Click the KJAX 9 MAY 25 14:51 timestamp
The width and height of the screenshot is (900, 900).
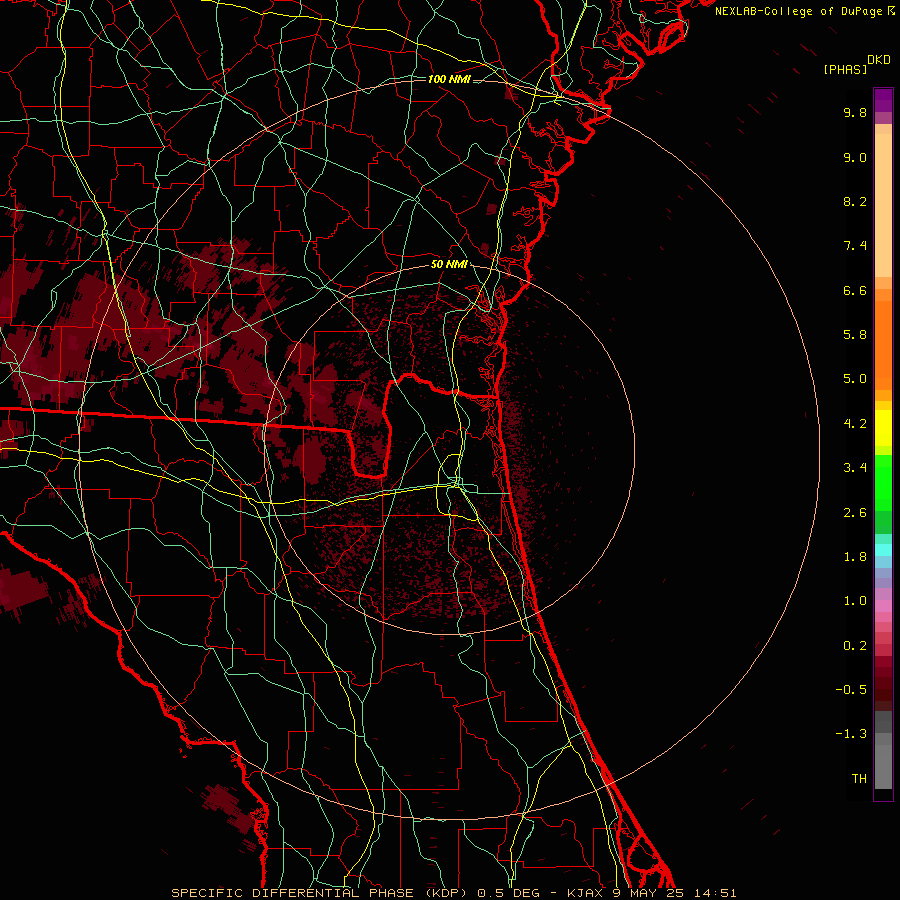(x=651, y=893)
